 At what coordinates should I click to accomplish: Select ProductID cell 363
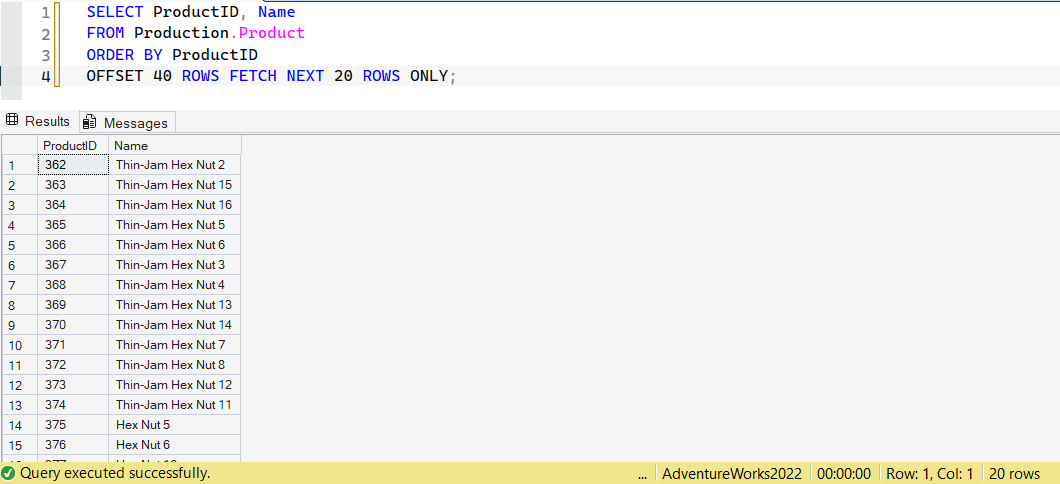73,185
